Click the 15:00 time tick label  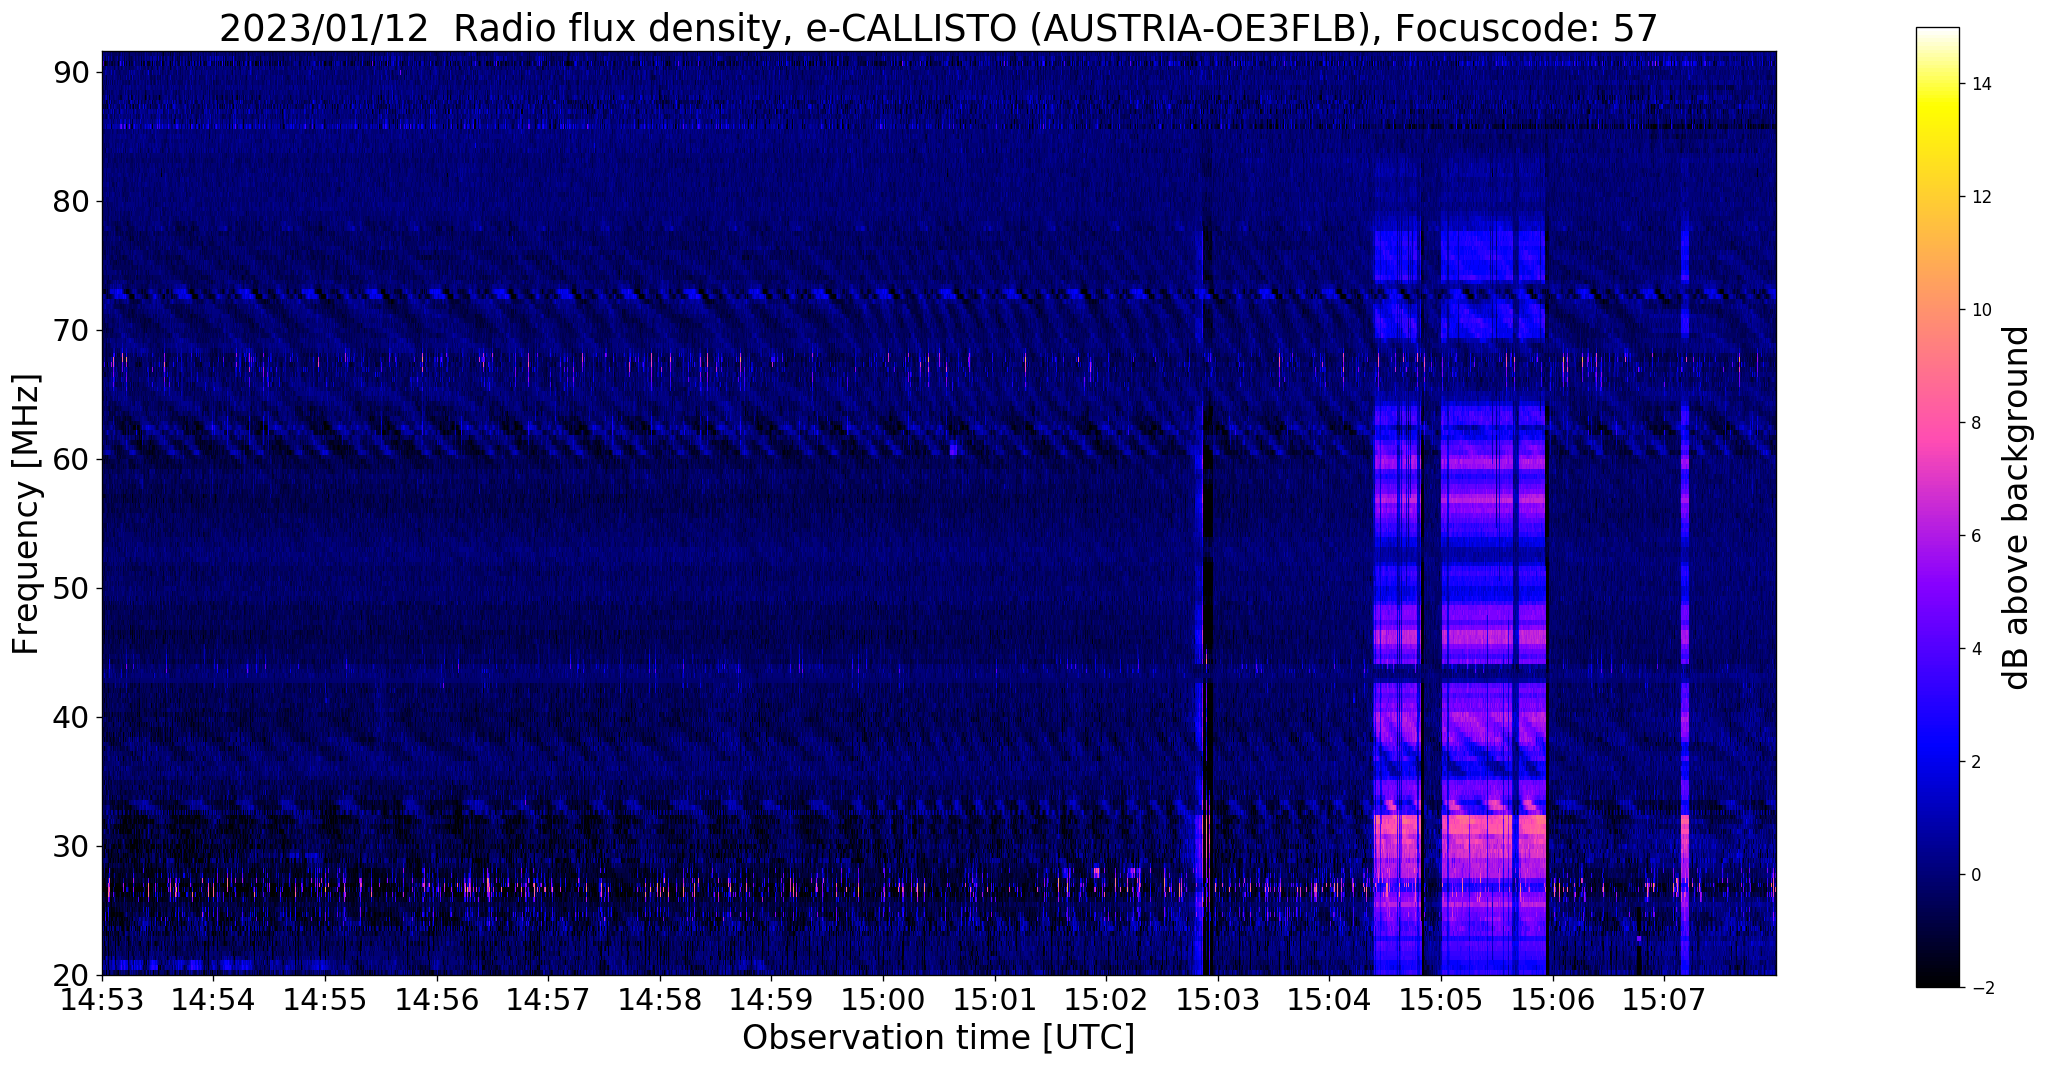(883, 999)
